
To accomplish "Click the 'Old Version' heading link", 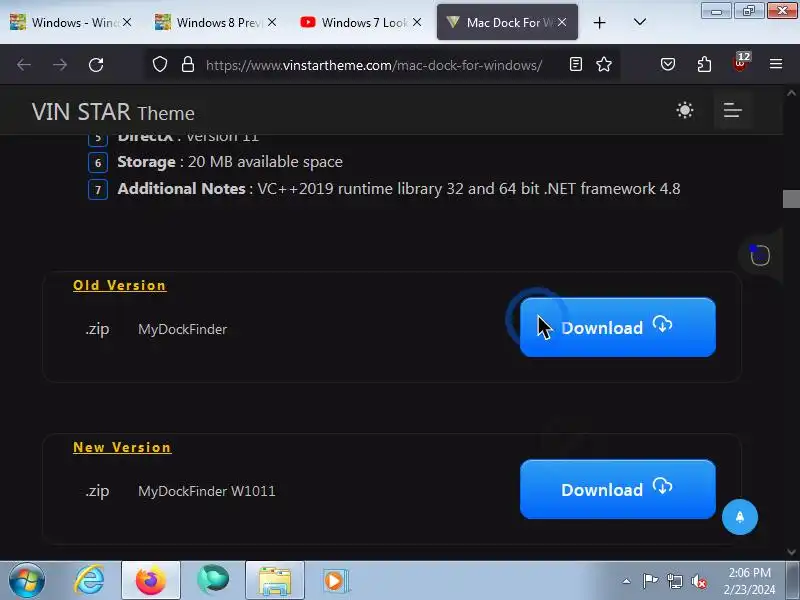I will 120,285.
